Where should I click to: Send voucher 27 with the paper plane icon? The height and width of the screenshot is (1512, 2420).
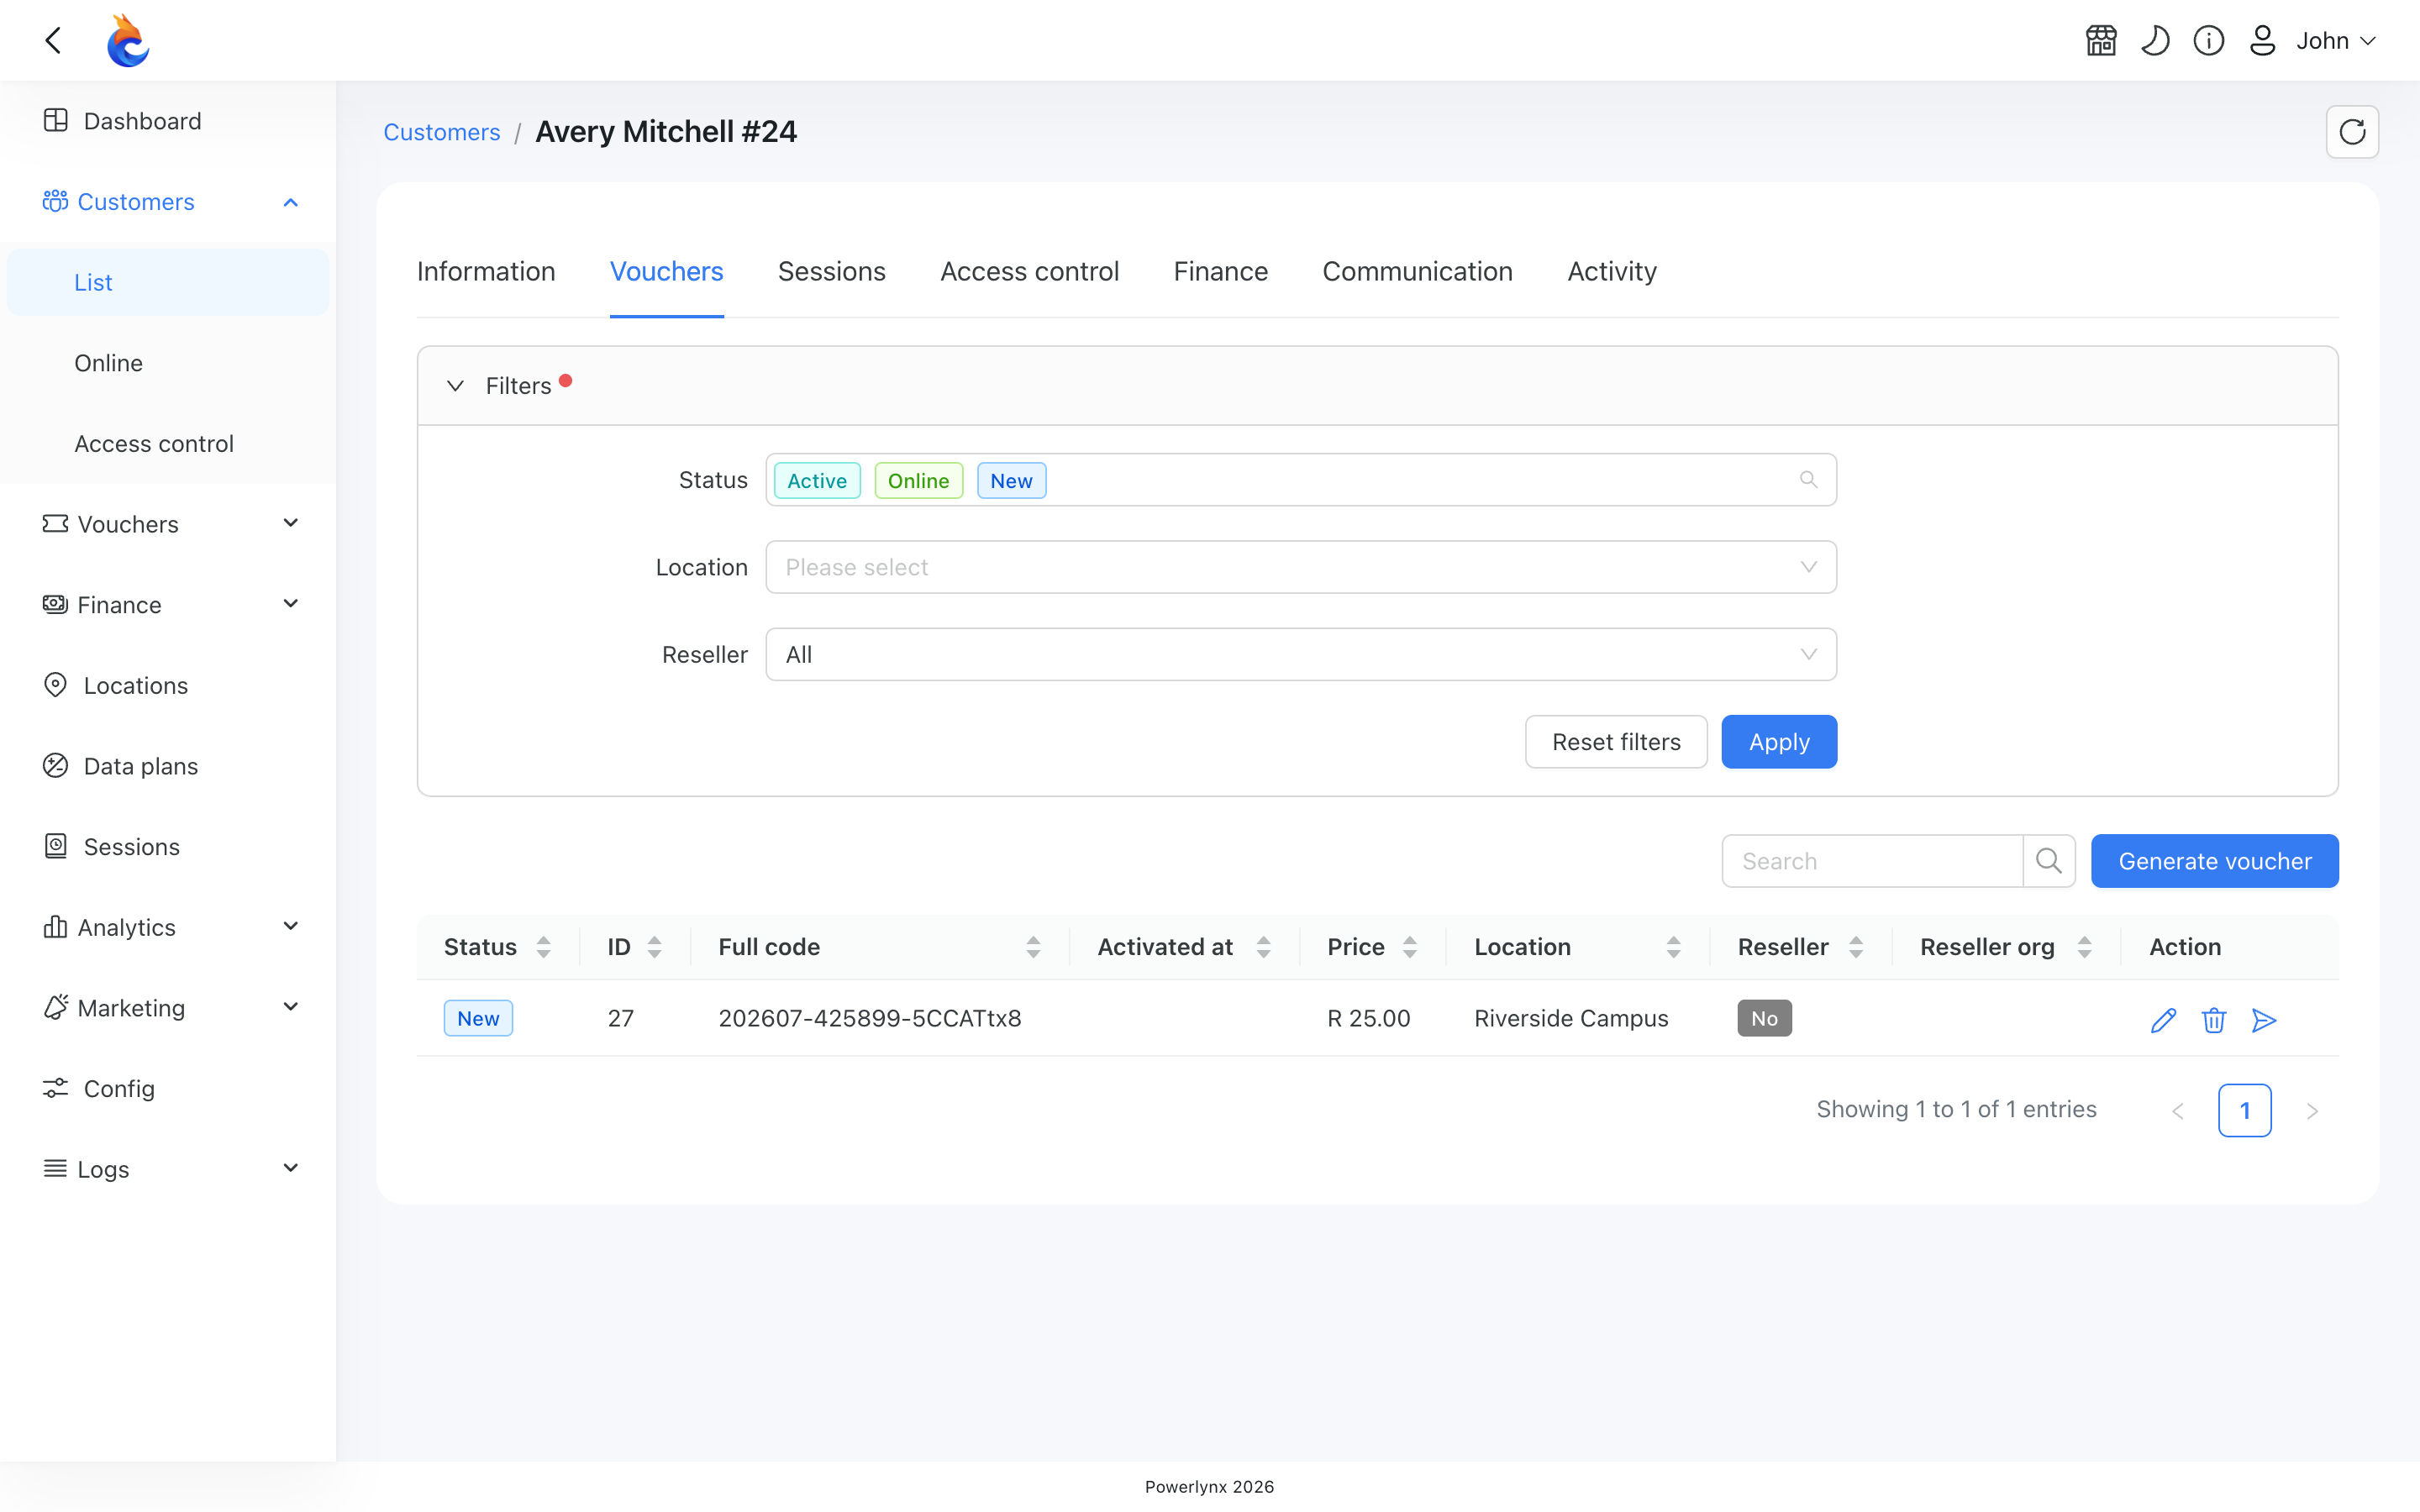(x=2264, y=1020)
